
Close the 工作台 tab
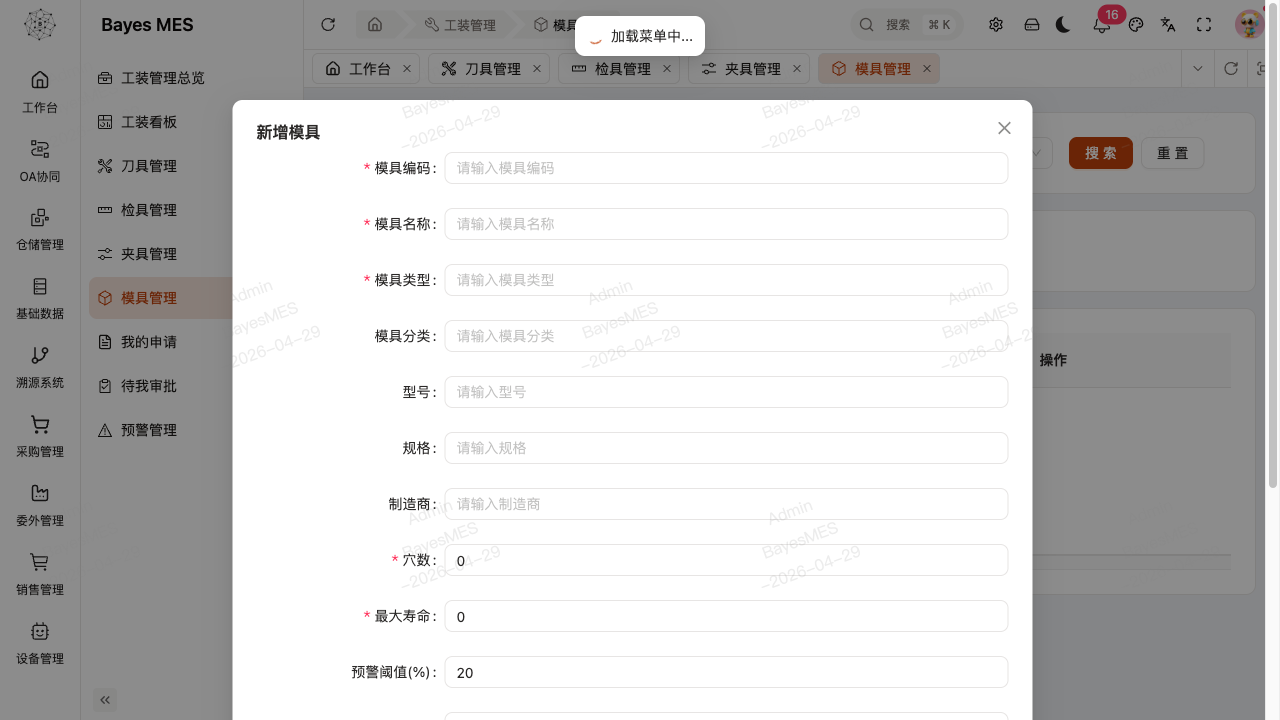click(407, 69)
